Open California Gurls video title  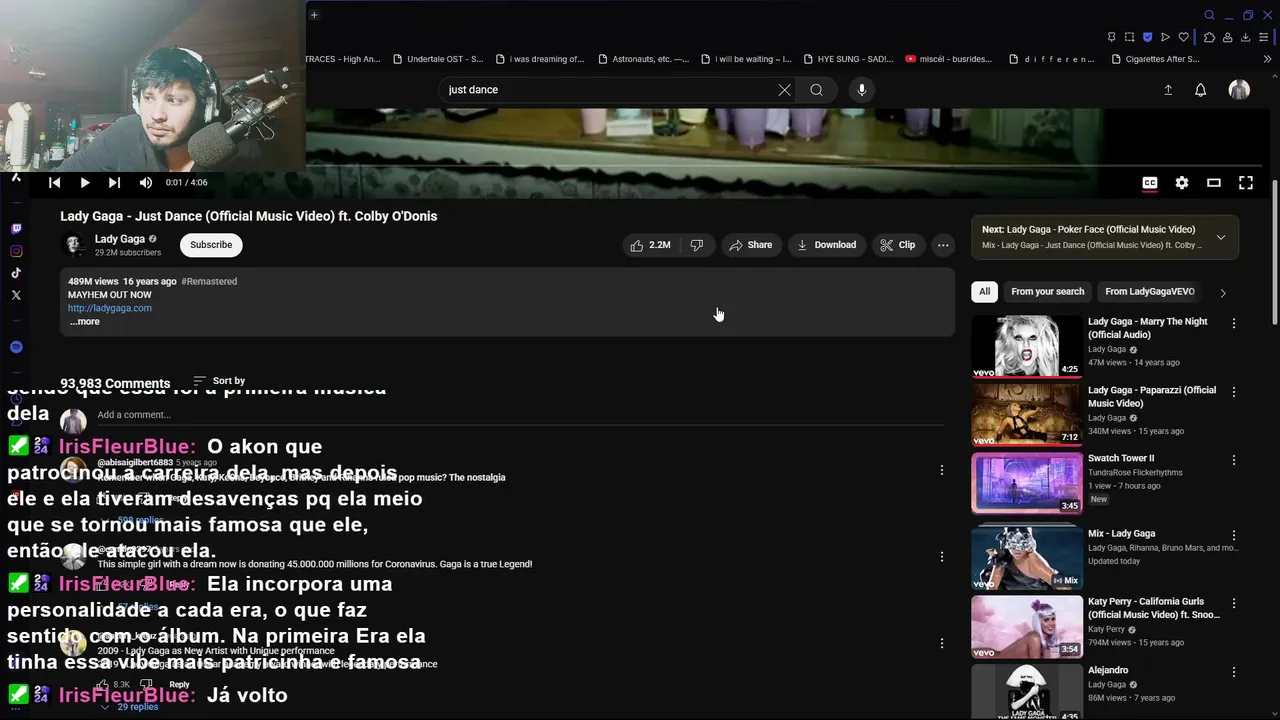pyautogui.click(x=1153, y=608)
